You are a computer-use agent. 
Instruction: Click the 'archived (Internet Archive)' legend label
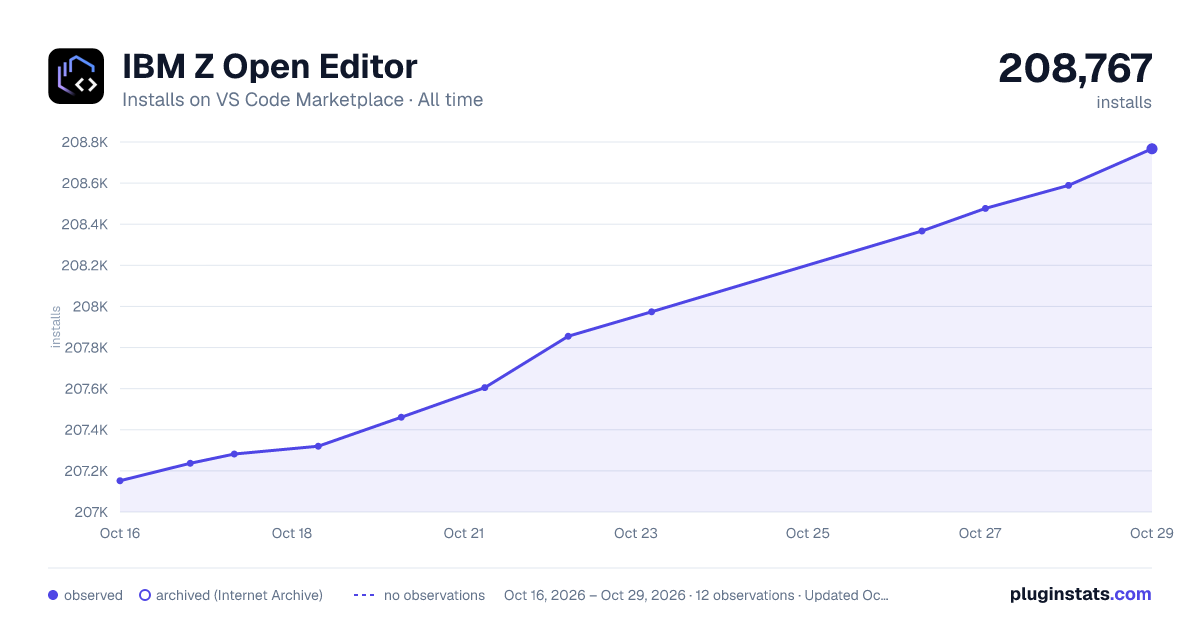tap(239, 595)
